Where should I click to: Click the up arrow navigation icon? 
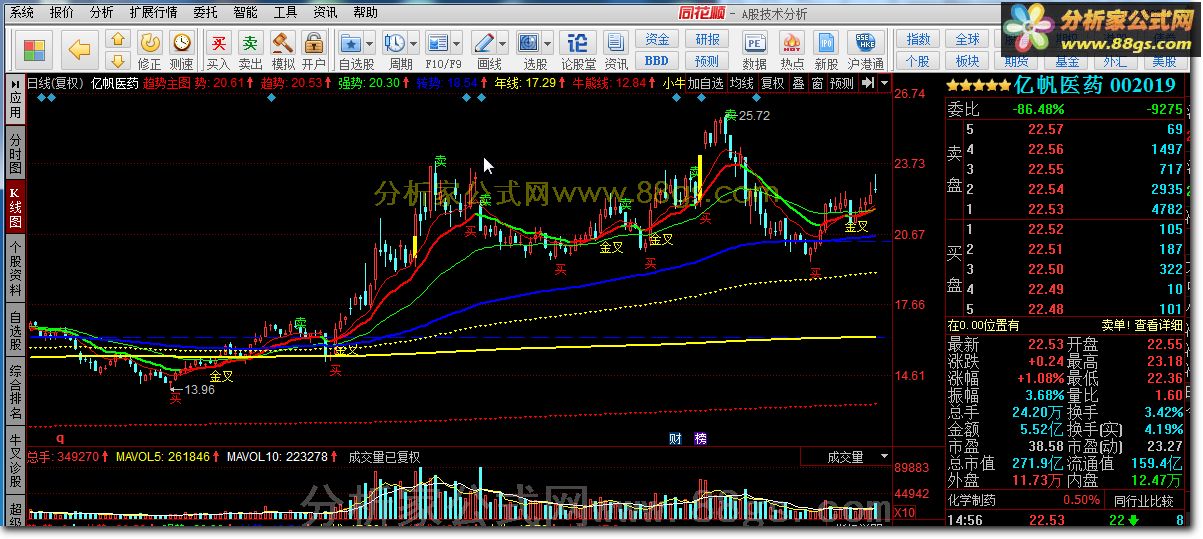coord(117,40)
